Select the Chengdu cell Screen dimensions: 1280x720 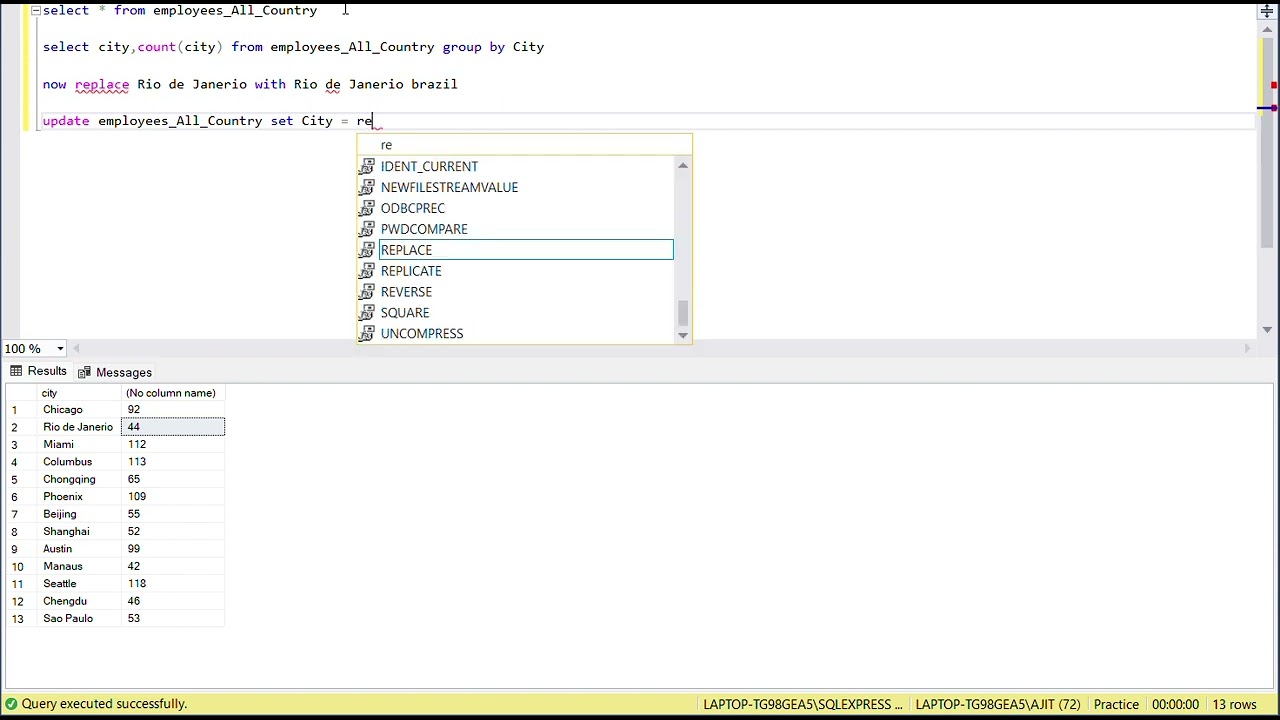click(79, 601)
